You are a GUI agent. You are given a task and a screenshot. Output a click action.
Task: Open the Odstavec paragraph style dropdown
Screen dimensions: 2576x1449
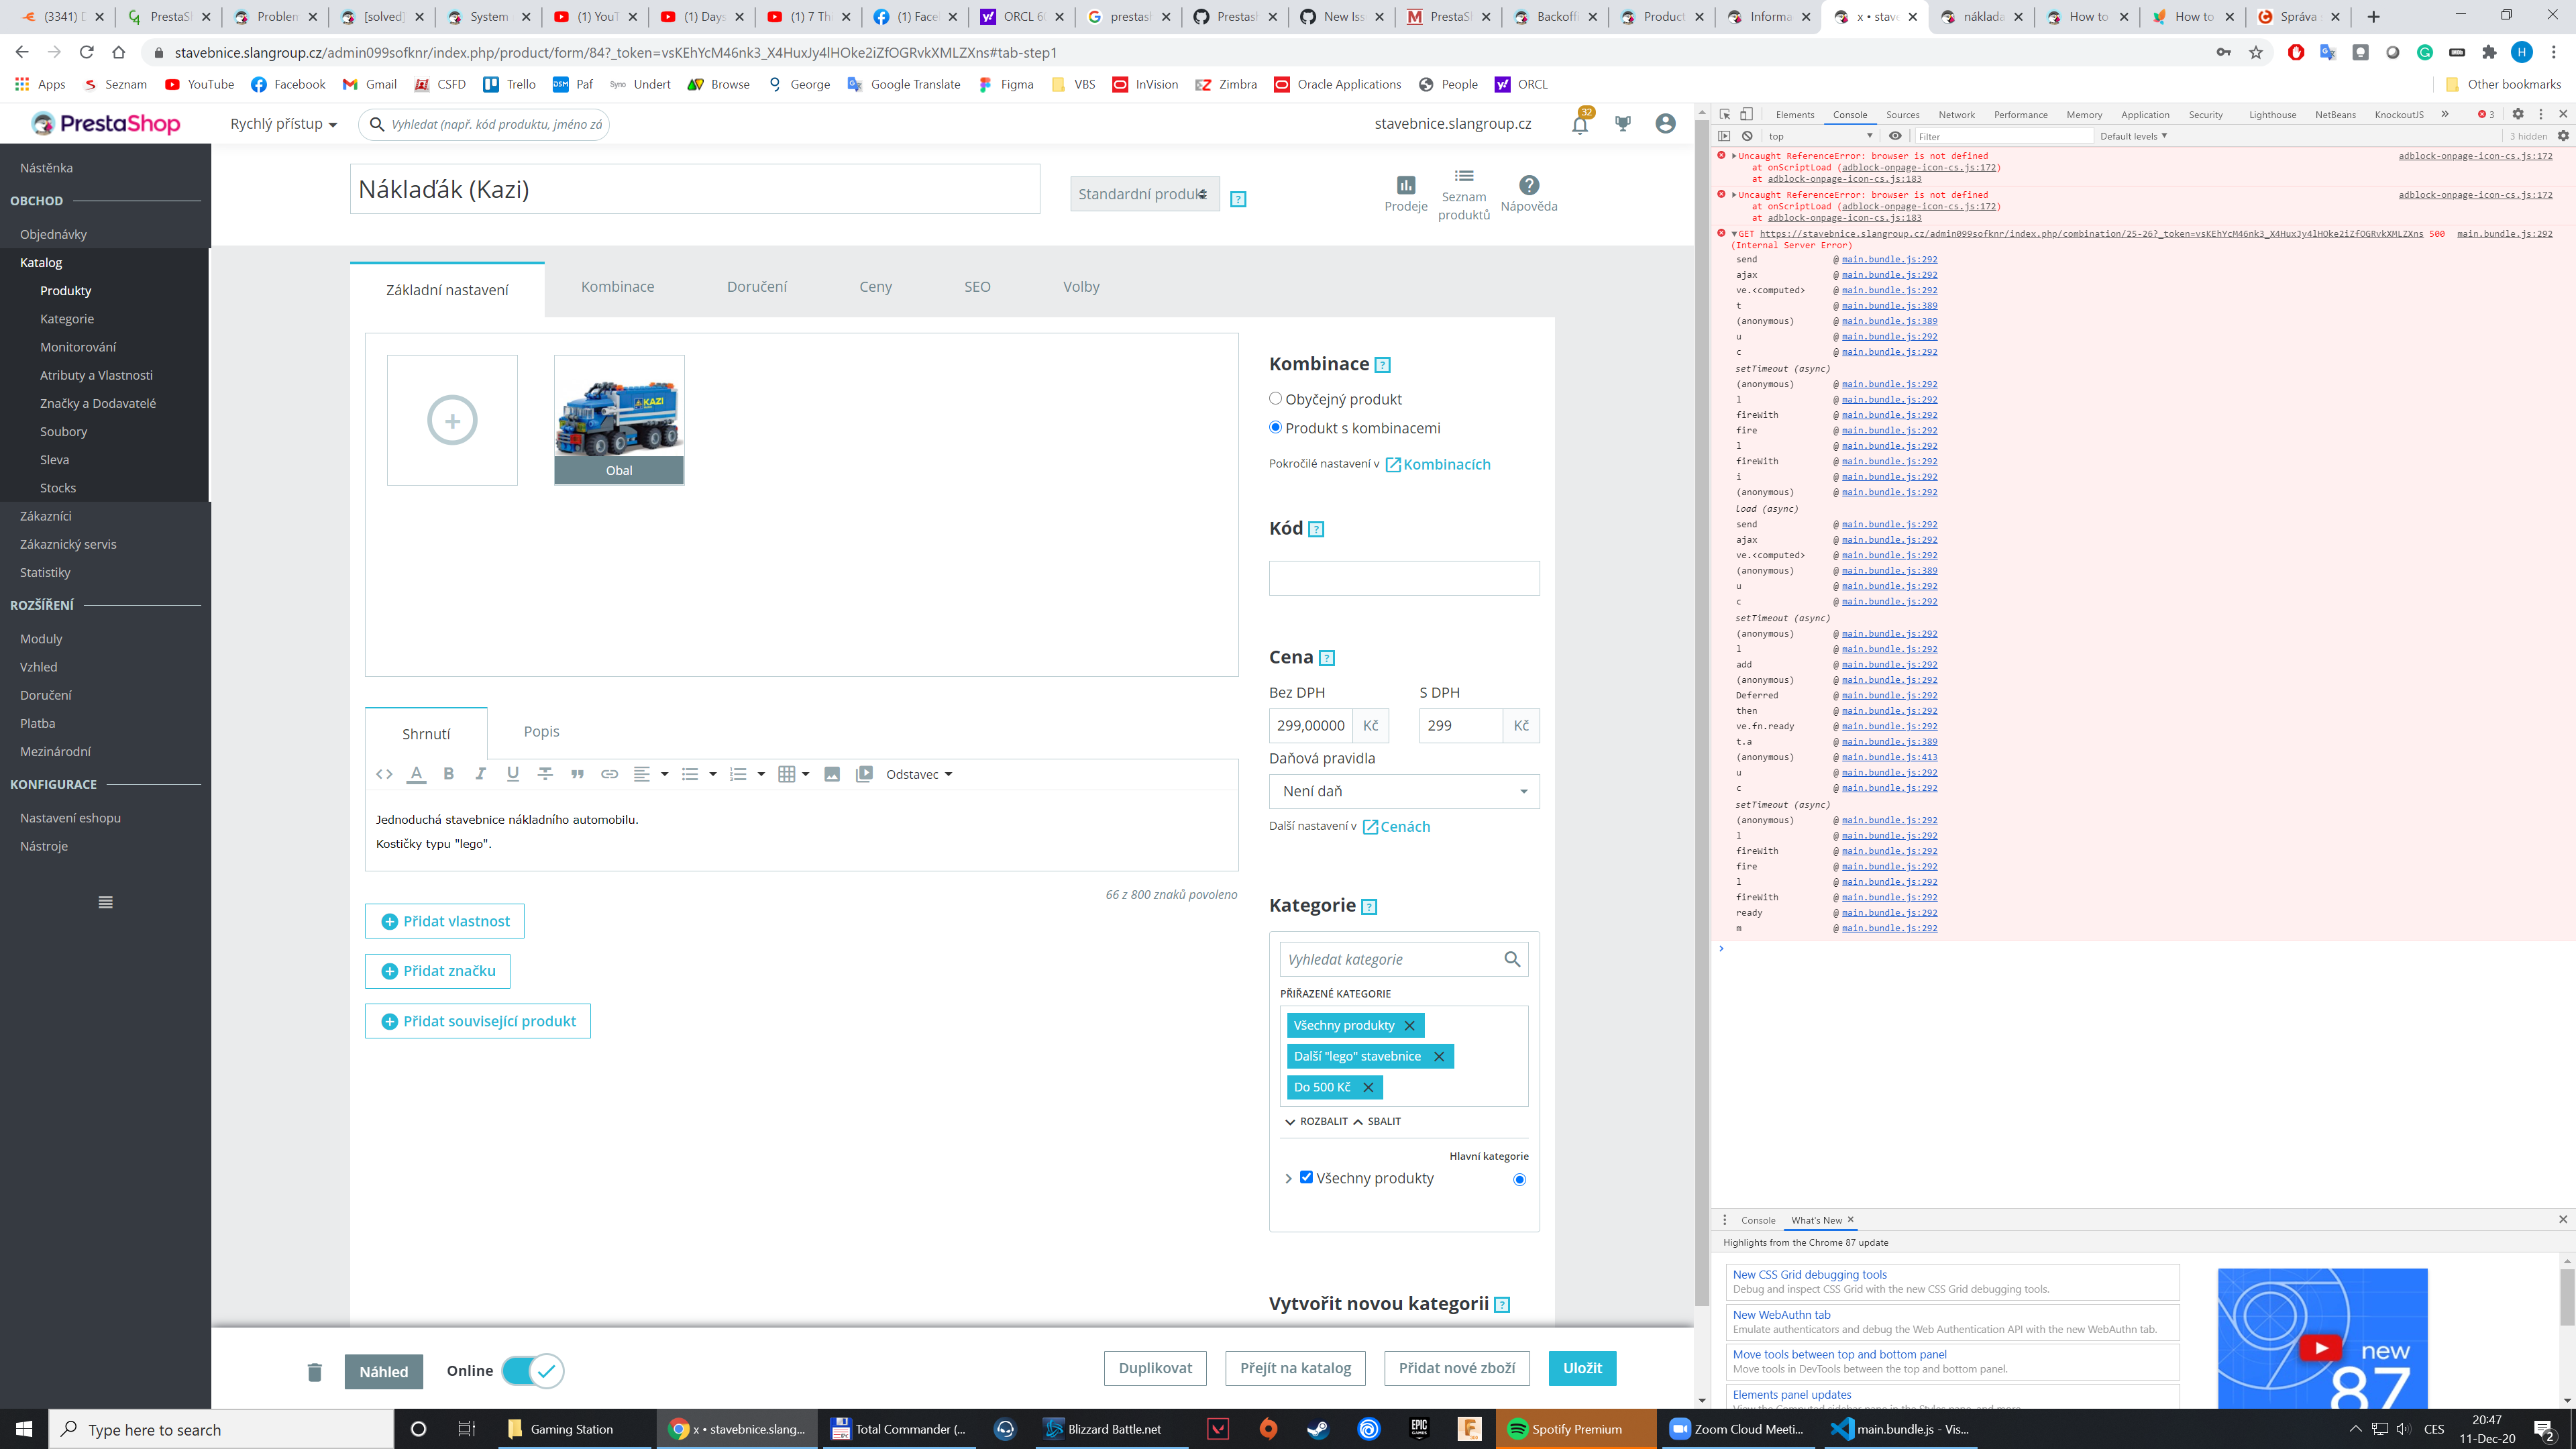click(x=919, y=774)
